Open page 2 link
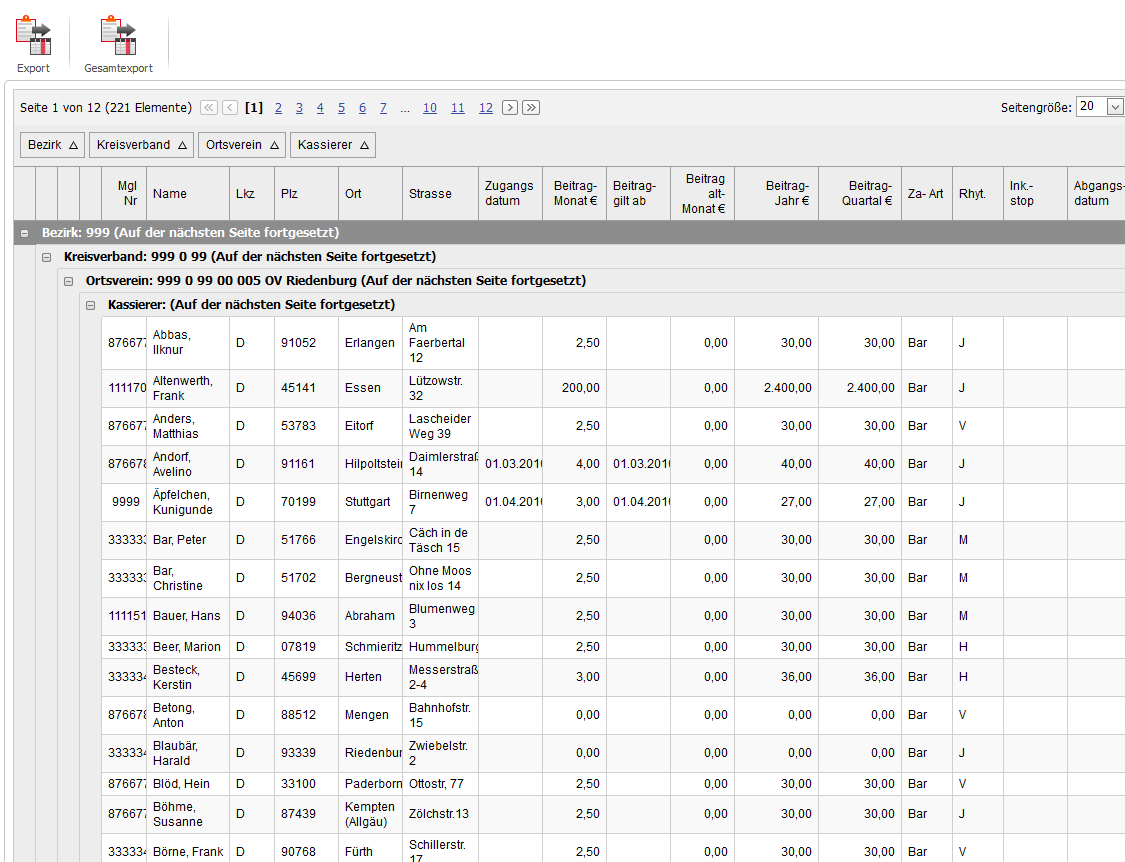1125x862 pixels. 278,108
